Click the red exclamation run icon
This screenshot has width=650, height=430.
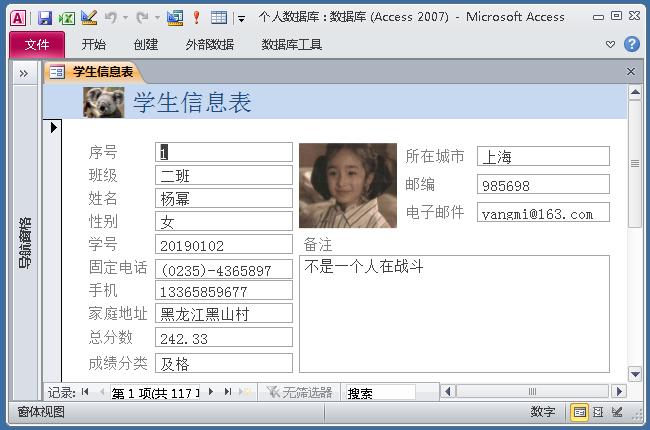pyautogui.click(x=196, y=17)
